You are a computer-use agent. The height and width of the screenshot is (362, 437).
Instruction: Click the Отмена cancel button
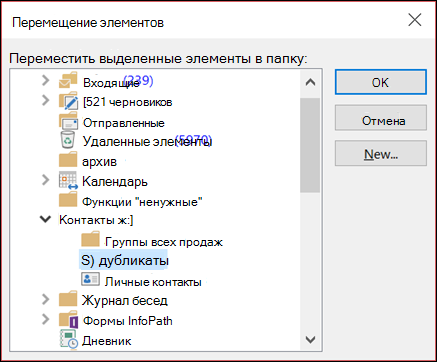[x=381, y=118]
